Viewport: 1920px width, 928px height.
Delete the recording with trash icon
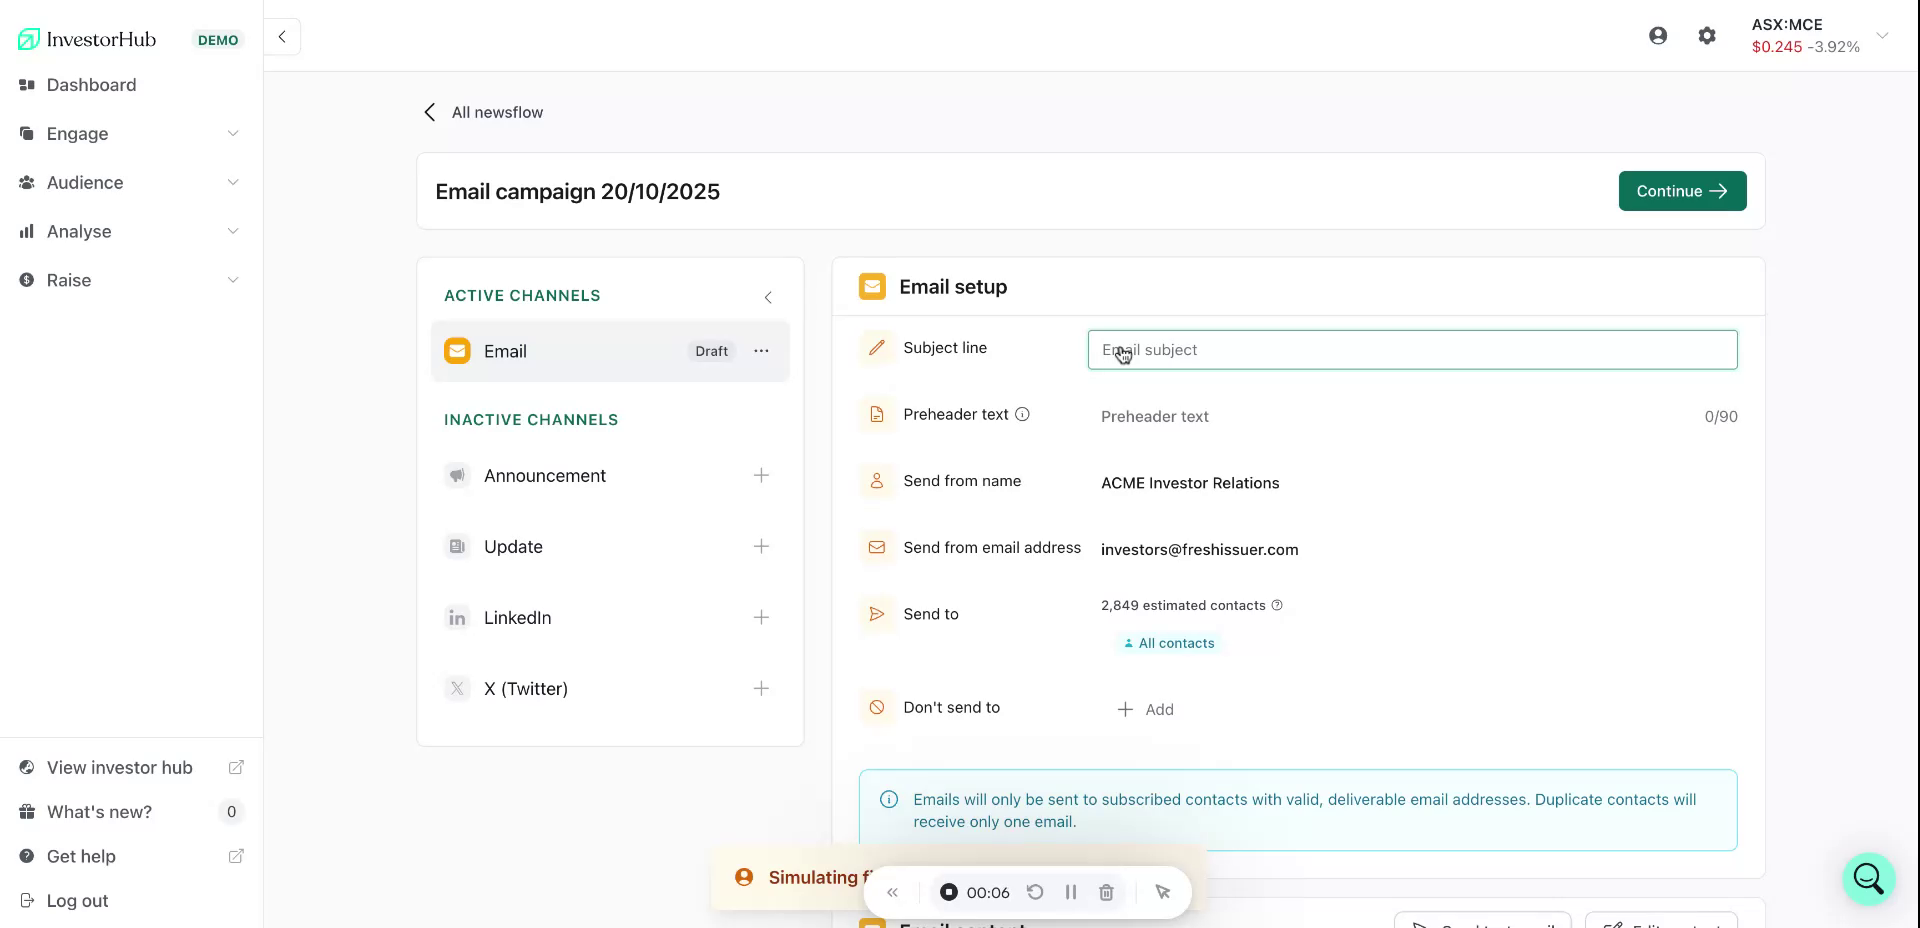tap(1107, 892)
